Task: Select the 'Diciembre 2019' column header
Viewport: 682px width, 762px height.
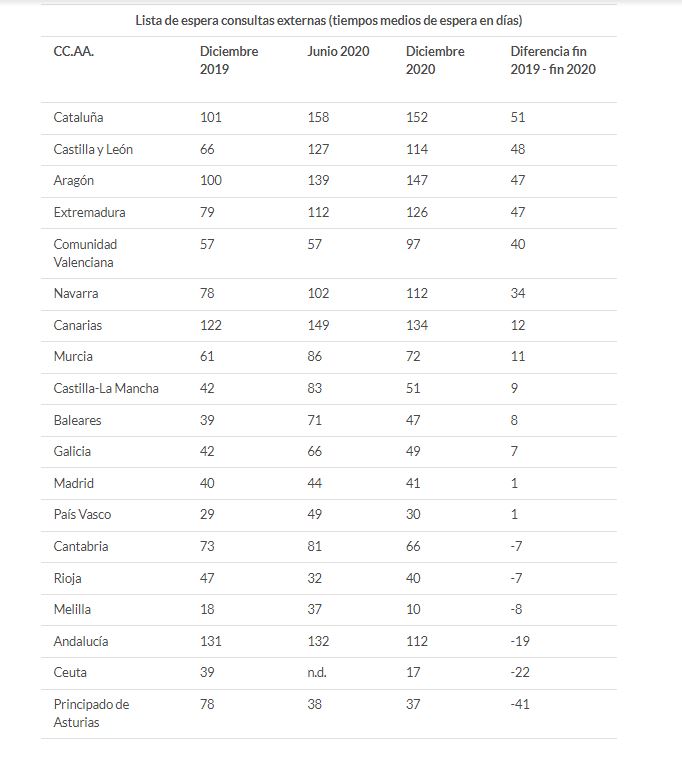Action: [x=229, y=61]
